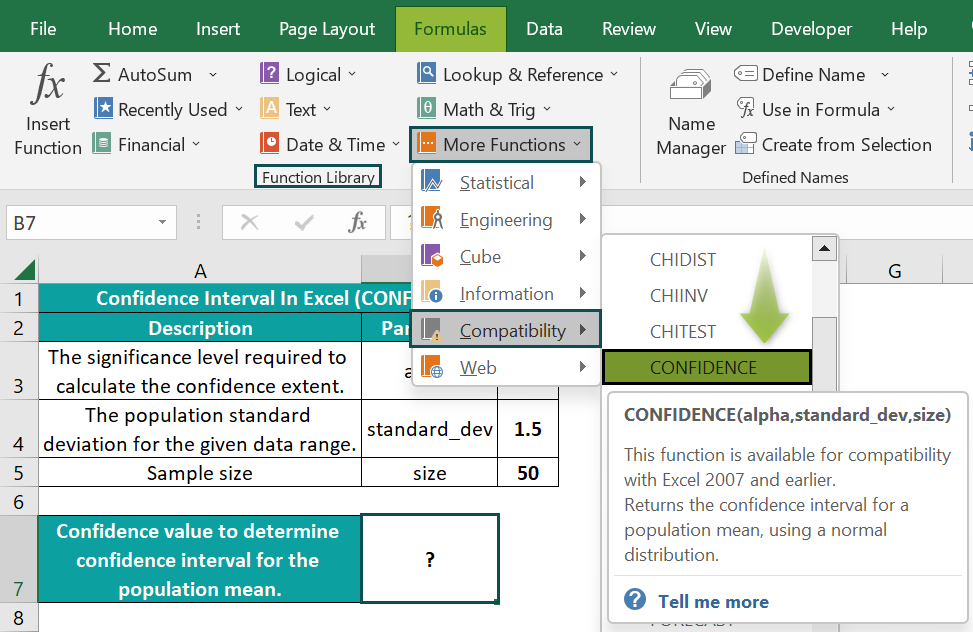
Task: Expand the Text functions dropdown arrow
Action: (x=327, y=110)
